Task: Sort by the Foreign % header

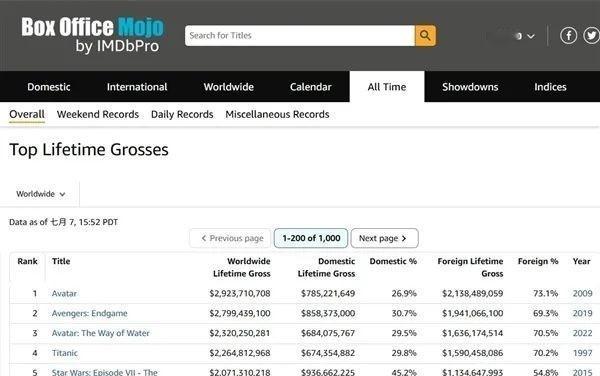Action: 538,261
